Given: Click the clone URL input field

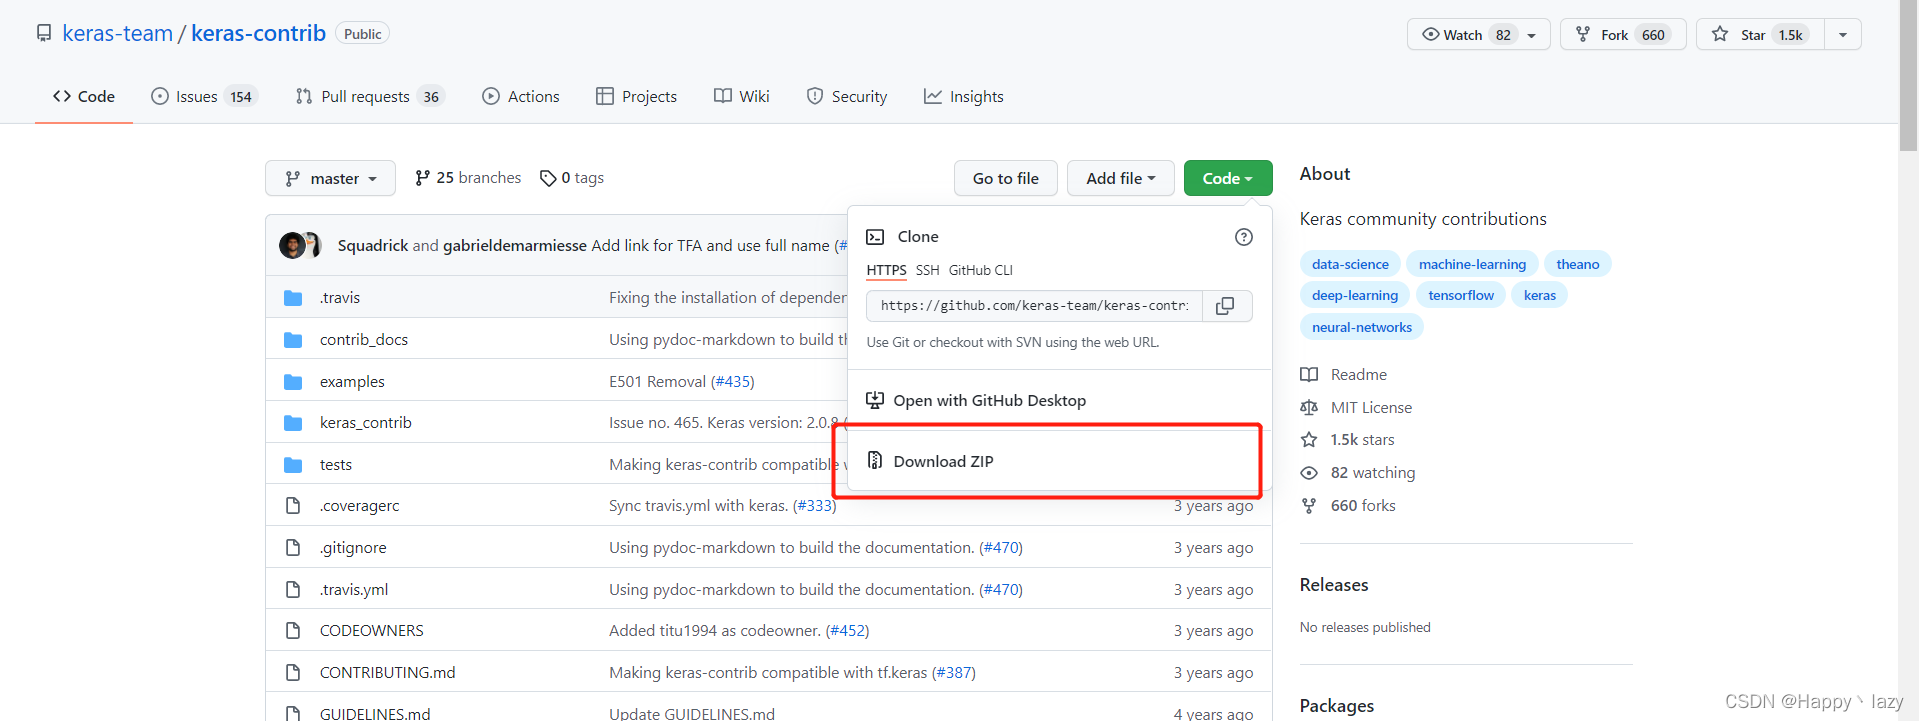Looking at the screenshot, I should 1034,306.
